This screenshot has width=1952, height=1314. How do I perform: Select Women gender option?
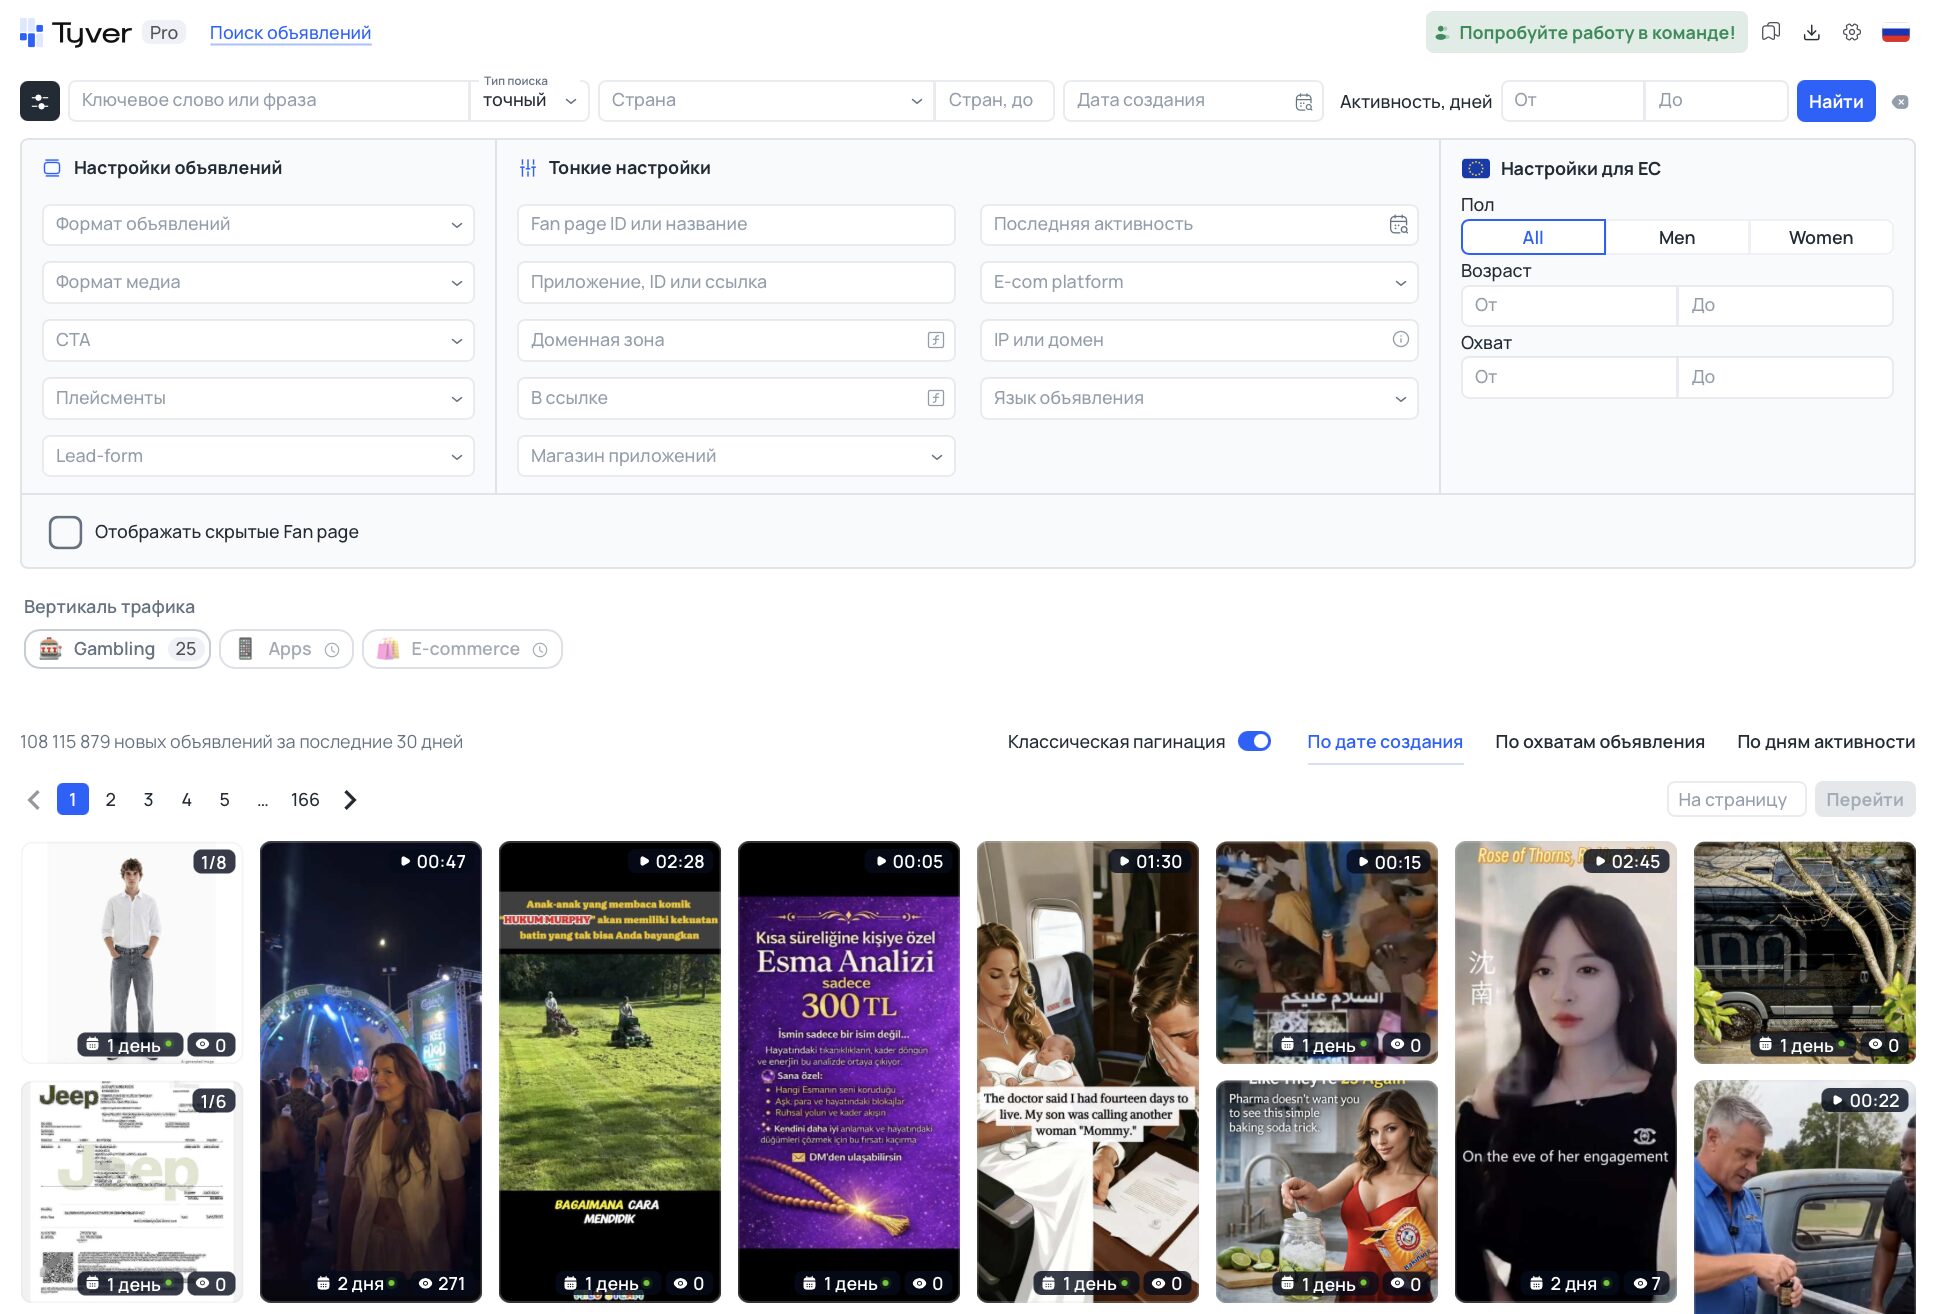(1820, 238)
